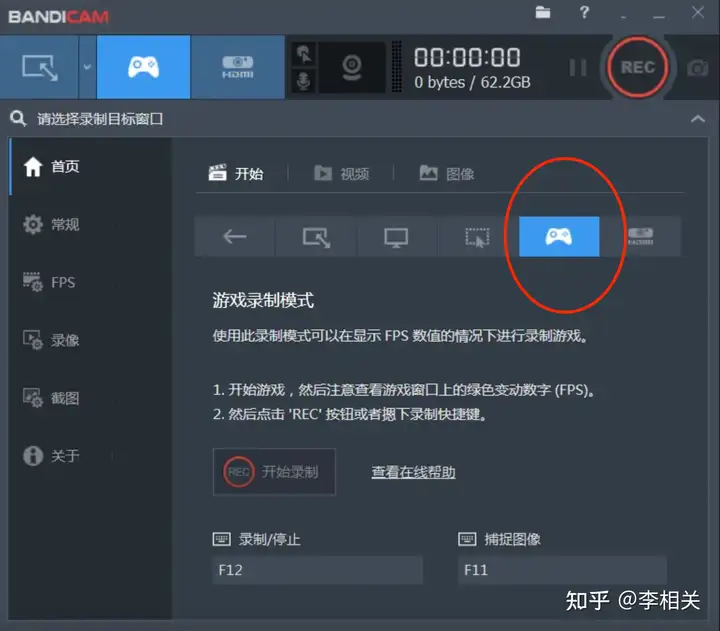
Task: Open 截图 image settings in sidebar
Action: [90, 398]
